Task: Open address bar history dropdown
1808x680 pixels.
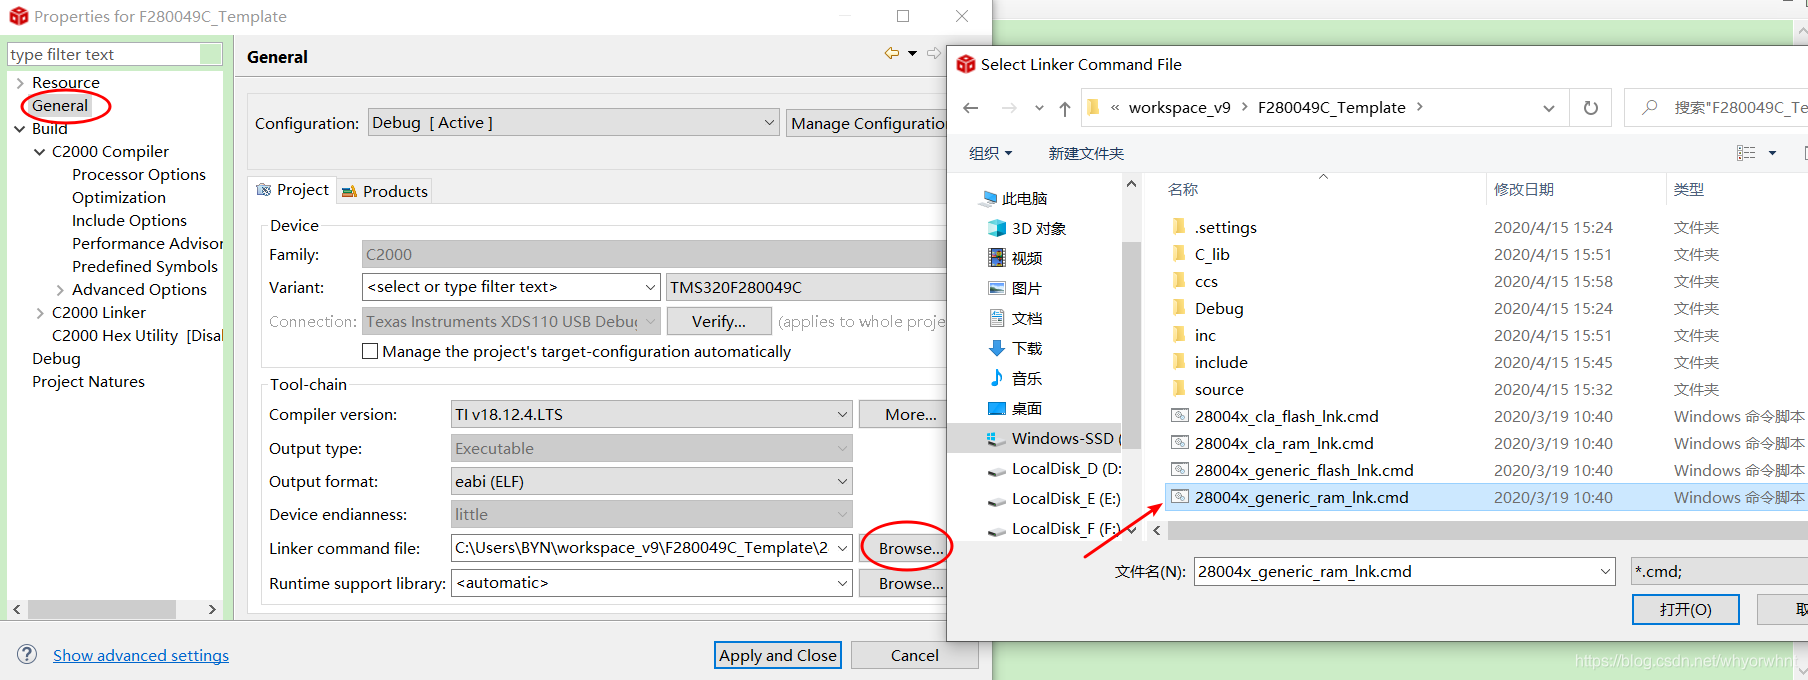Action: (1549, 108)
